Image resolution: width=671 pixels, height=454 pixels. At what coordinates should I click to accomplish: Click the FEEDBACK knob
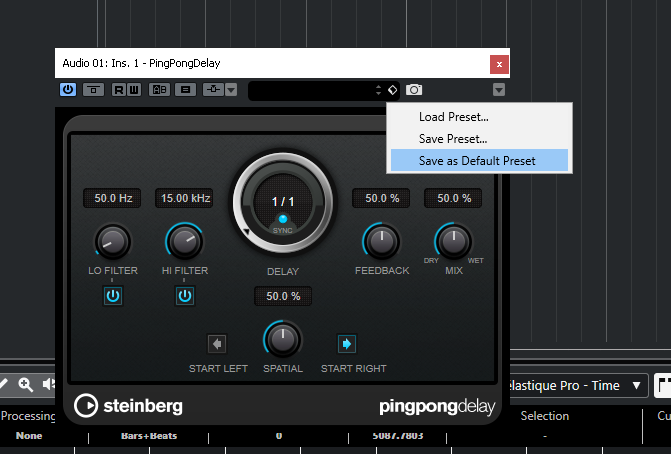381,242
